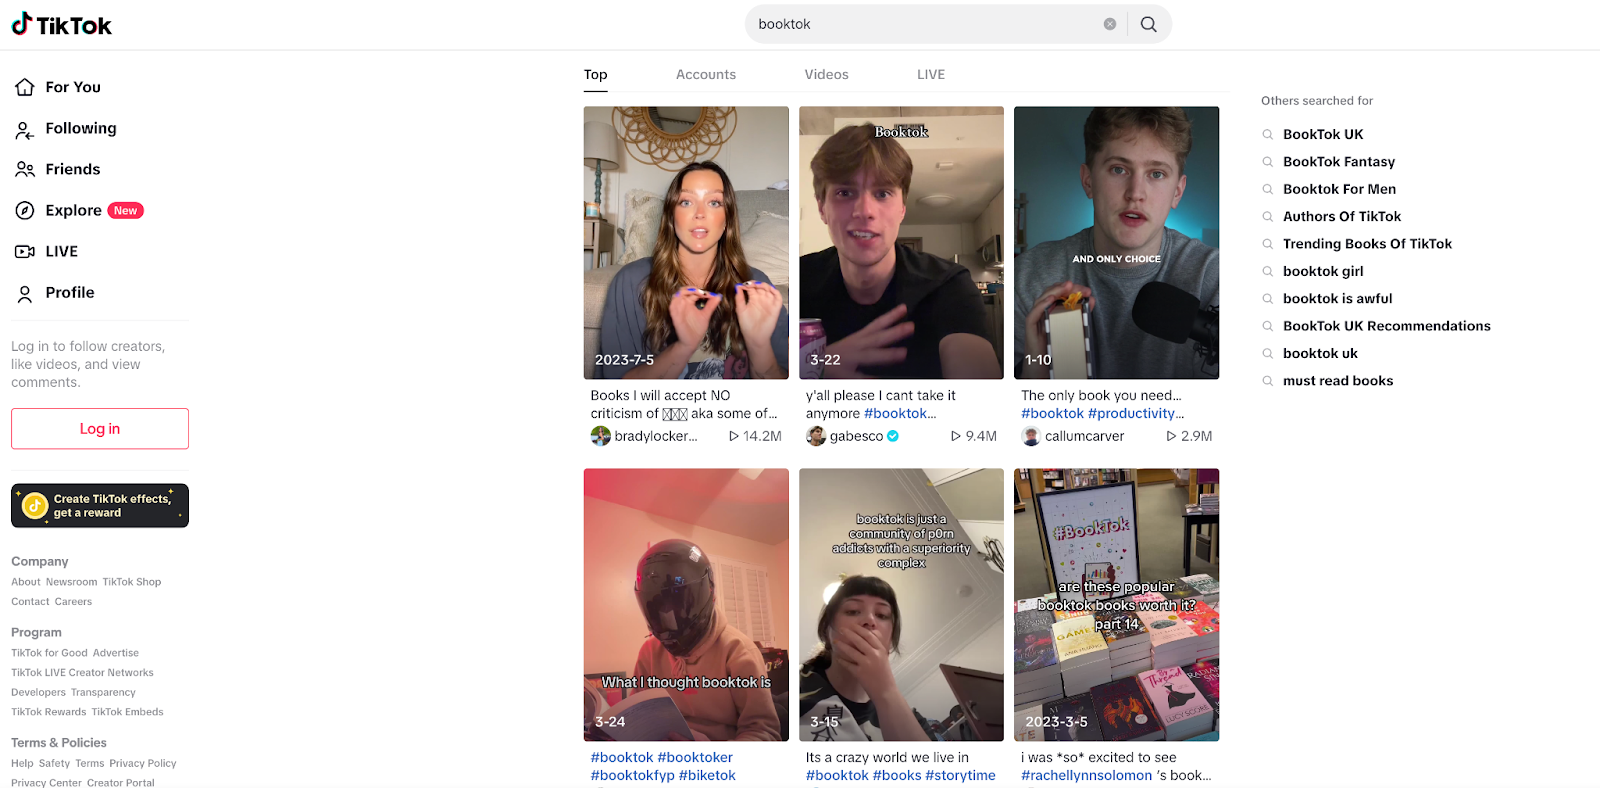
Task: Click the Program footer heading
Action: click(x=36, y=633)
